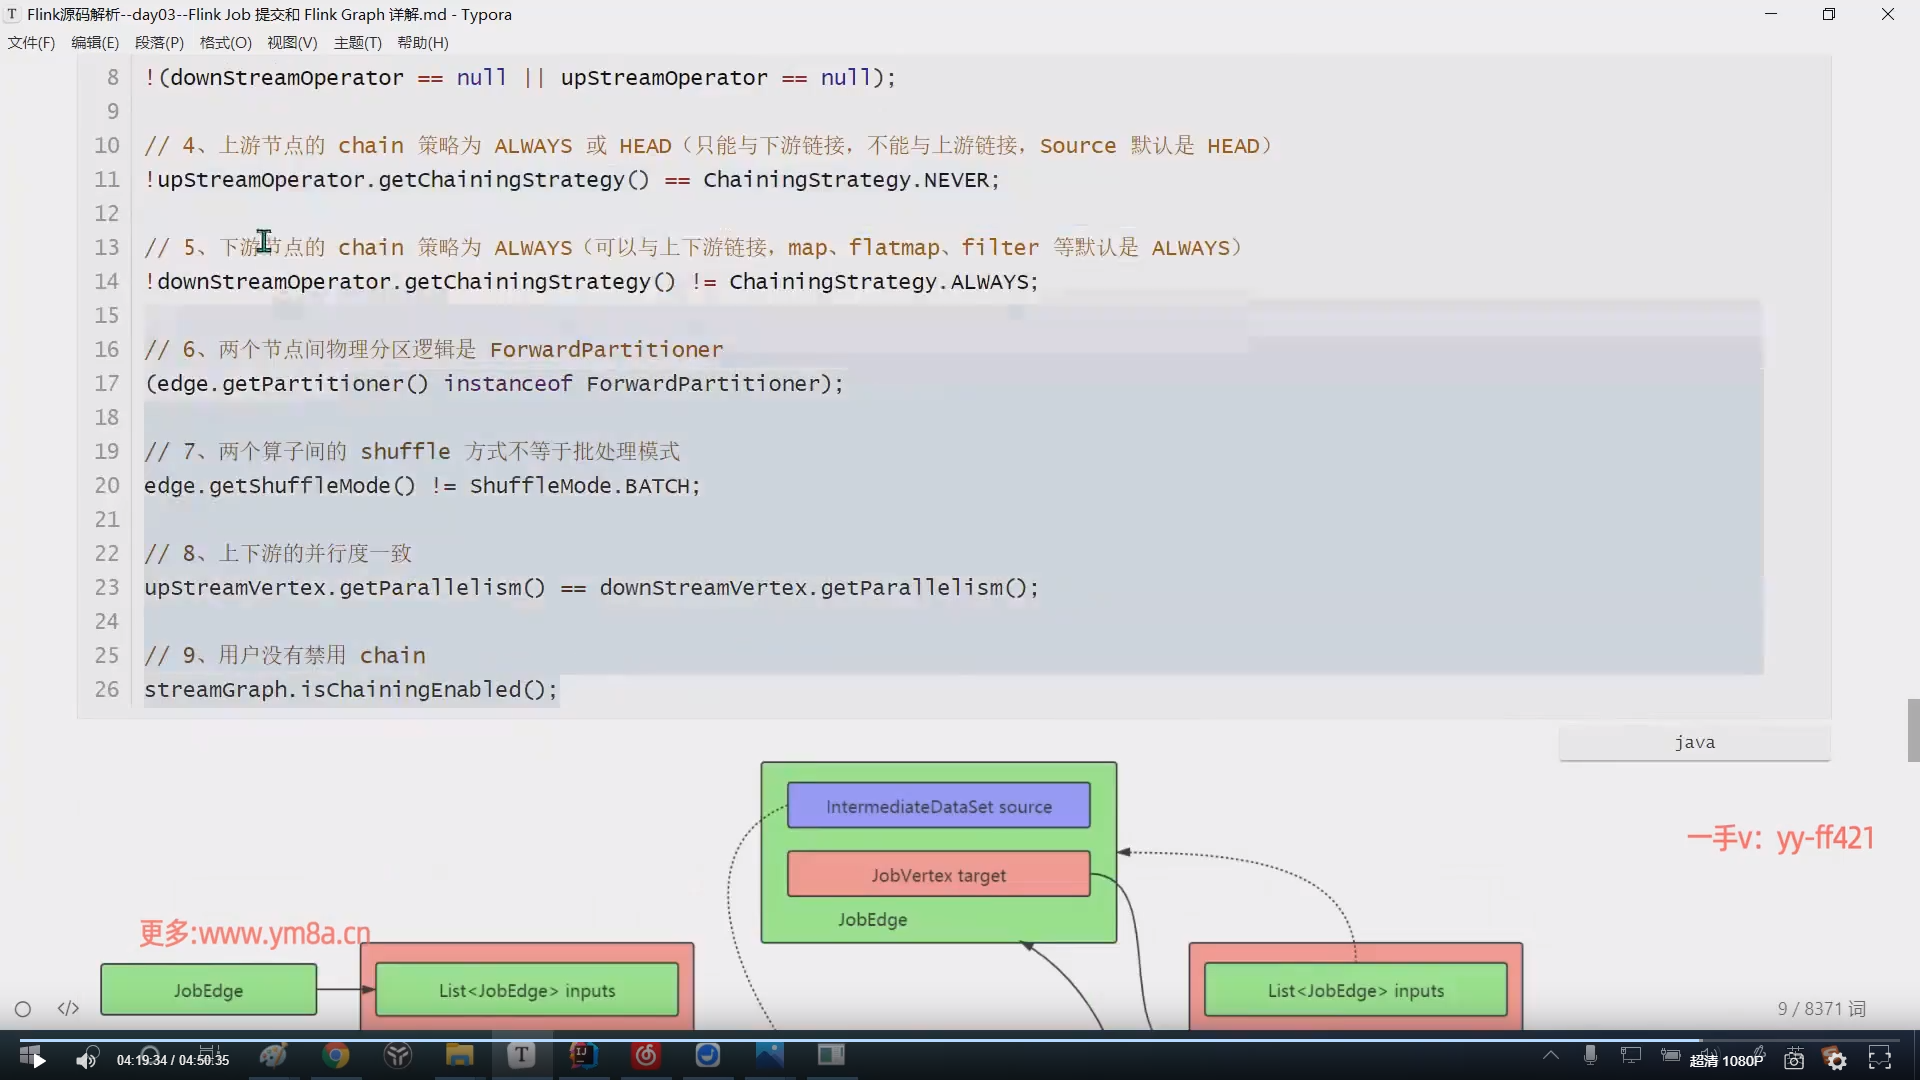
Task: Toggle source code mode icon
Action: (68, 1008)
